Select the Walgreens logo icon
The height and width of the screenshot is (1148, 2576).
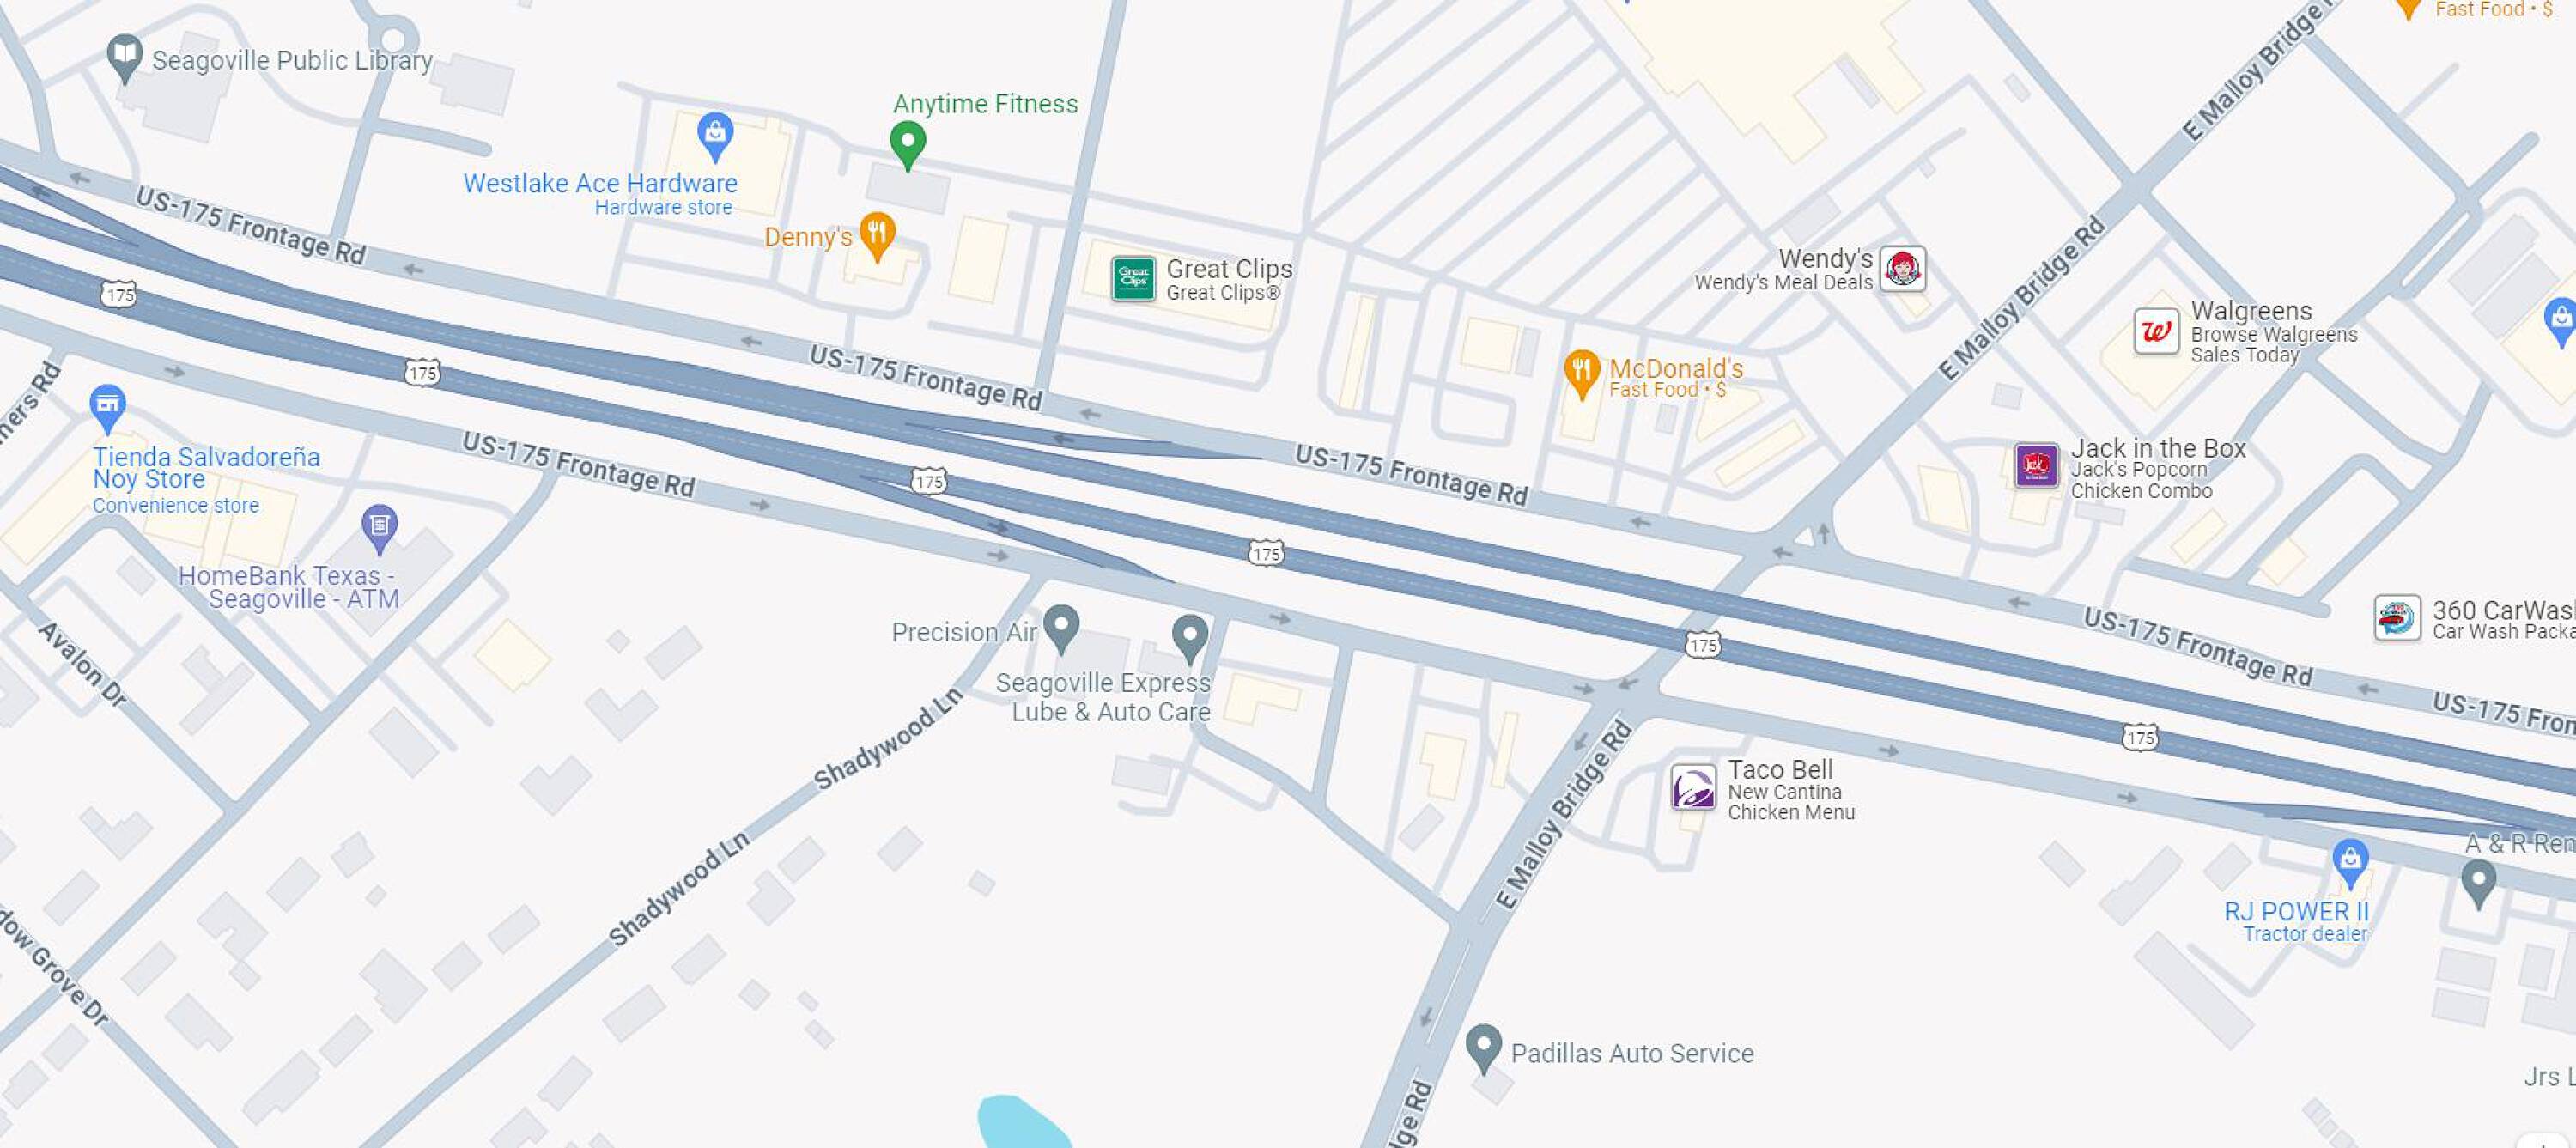[2155, 331]
